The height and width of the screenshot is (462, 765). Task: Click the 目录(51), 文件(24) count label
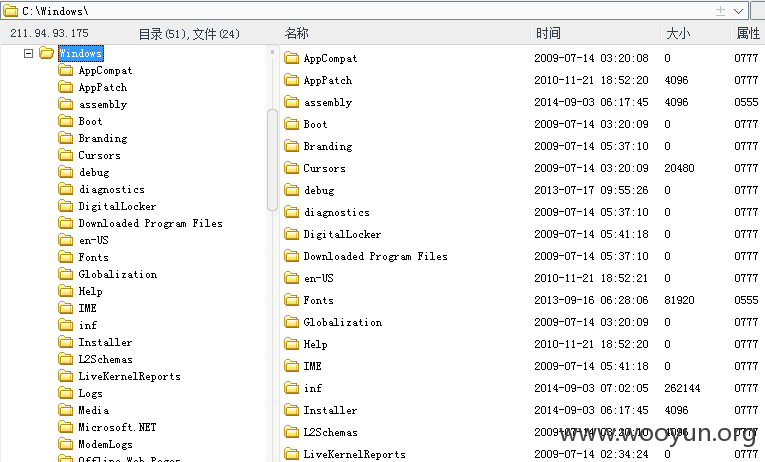(189, 34)
